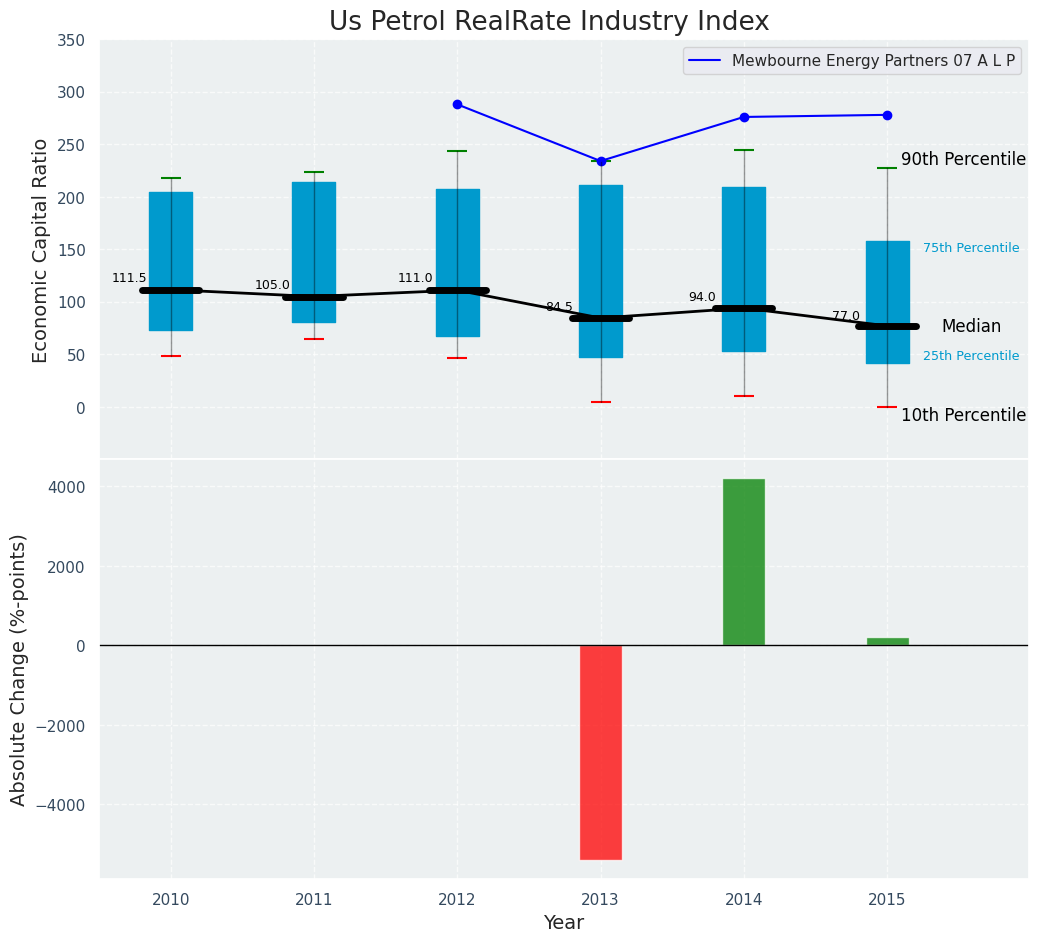Select the 90th Percentile label
Image resolution: width=1039 pixels, height=942 pixels.
(963, 160)
